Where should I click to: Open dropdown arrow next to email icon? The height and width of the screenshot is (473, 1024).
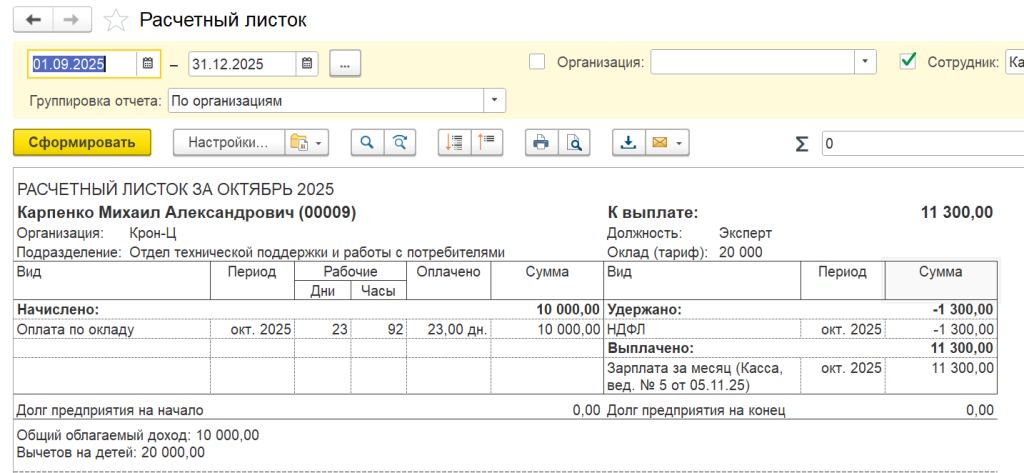coord(680,142)
